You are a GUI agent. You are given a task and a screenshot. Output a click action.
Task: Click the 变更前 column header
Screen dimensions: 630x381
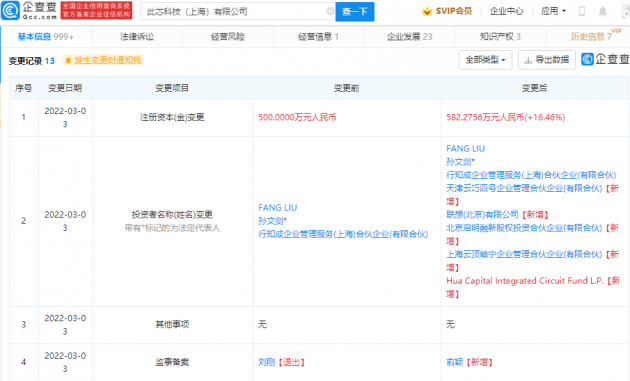point(346,88)
